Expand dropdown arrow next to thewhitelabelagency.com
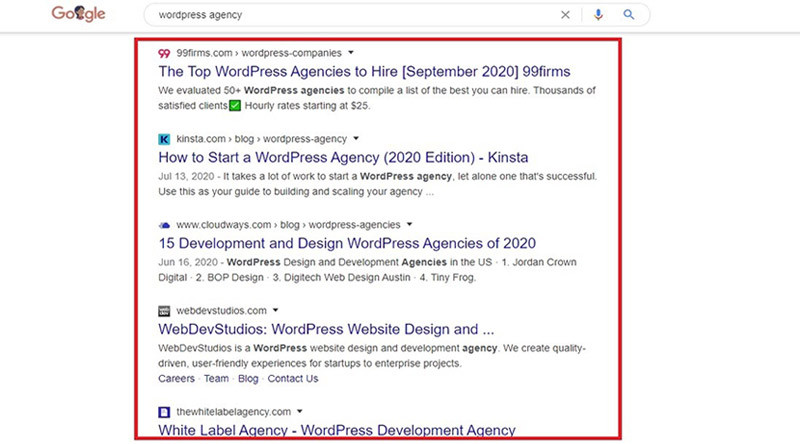This screenshot has width=800, height=444. [x=299, y=411]
